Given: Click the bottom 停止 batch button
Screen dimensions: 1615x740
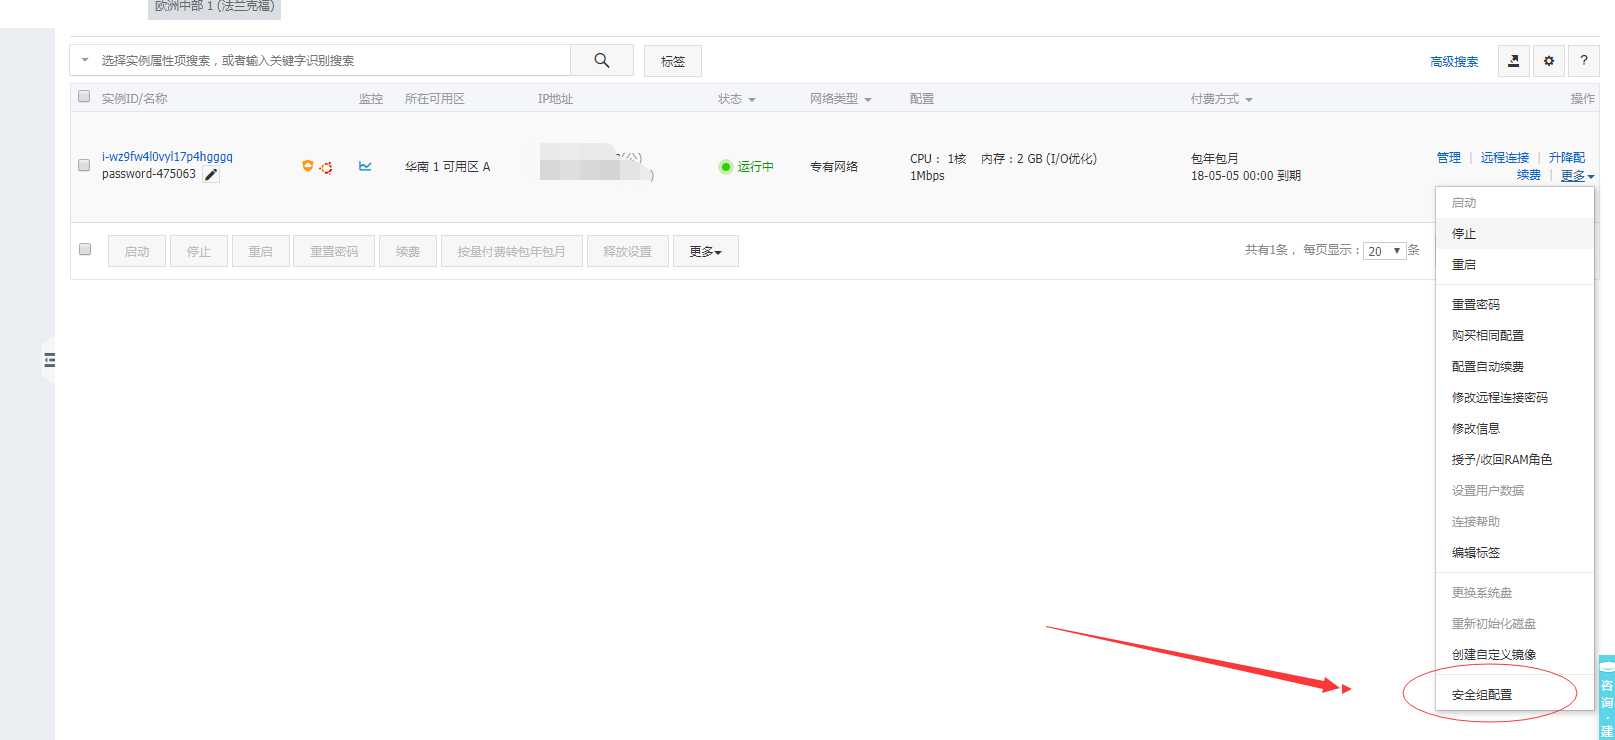Looking at the screenshot, I should click(x=199, y=251).
